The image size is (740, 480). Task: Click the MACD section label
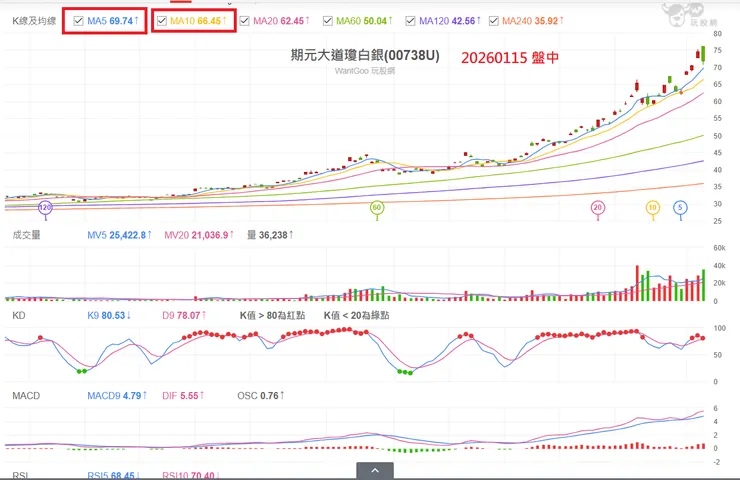click(x=26, y=396)
